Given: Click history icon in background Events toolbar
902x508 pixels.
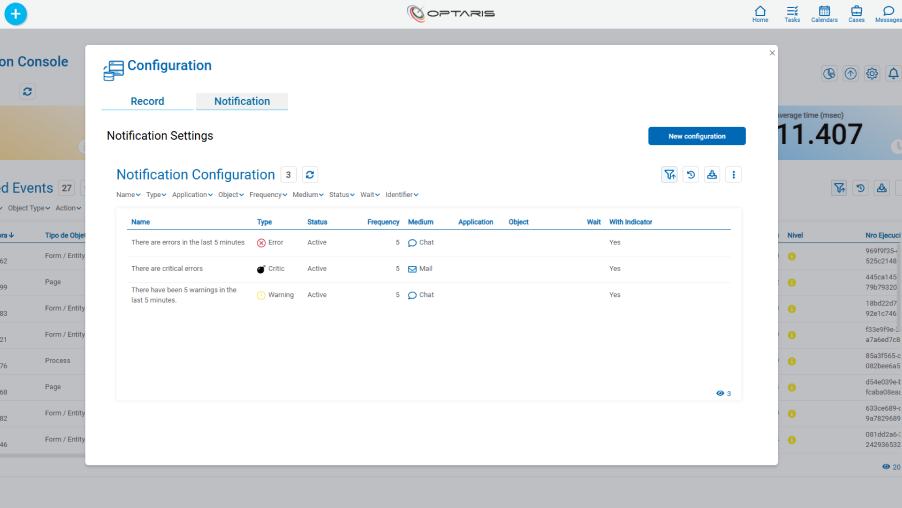Looking at the screenshot, I should pos(861,188).
